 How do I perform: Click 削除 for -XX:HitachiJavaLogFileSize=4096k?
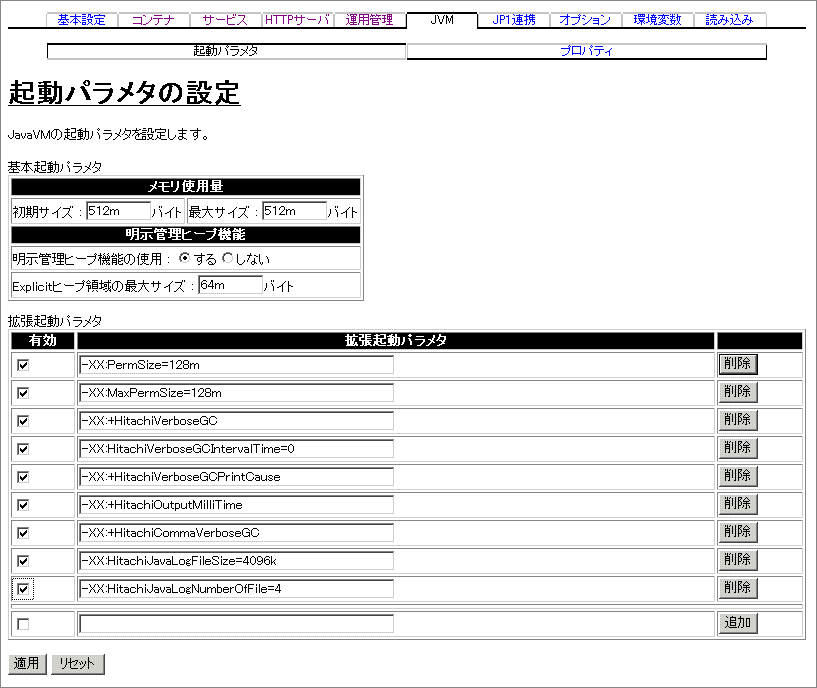(x=737, y=560)
